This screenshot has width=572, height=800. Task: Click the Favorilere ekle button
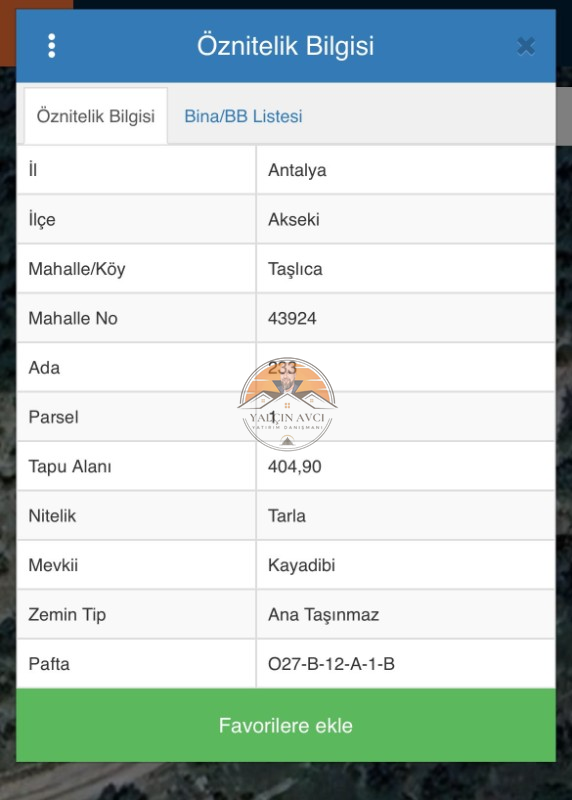(x=286, y=725)
